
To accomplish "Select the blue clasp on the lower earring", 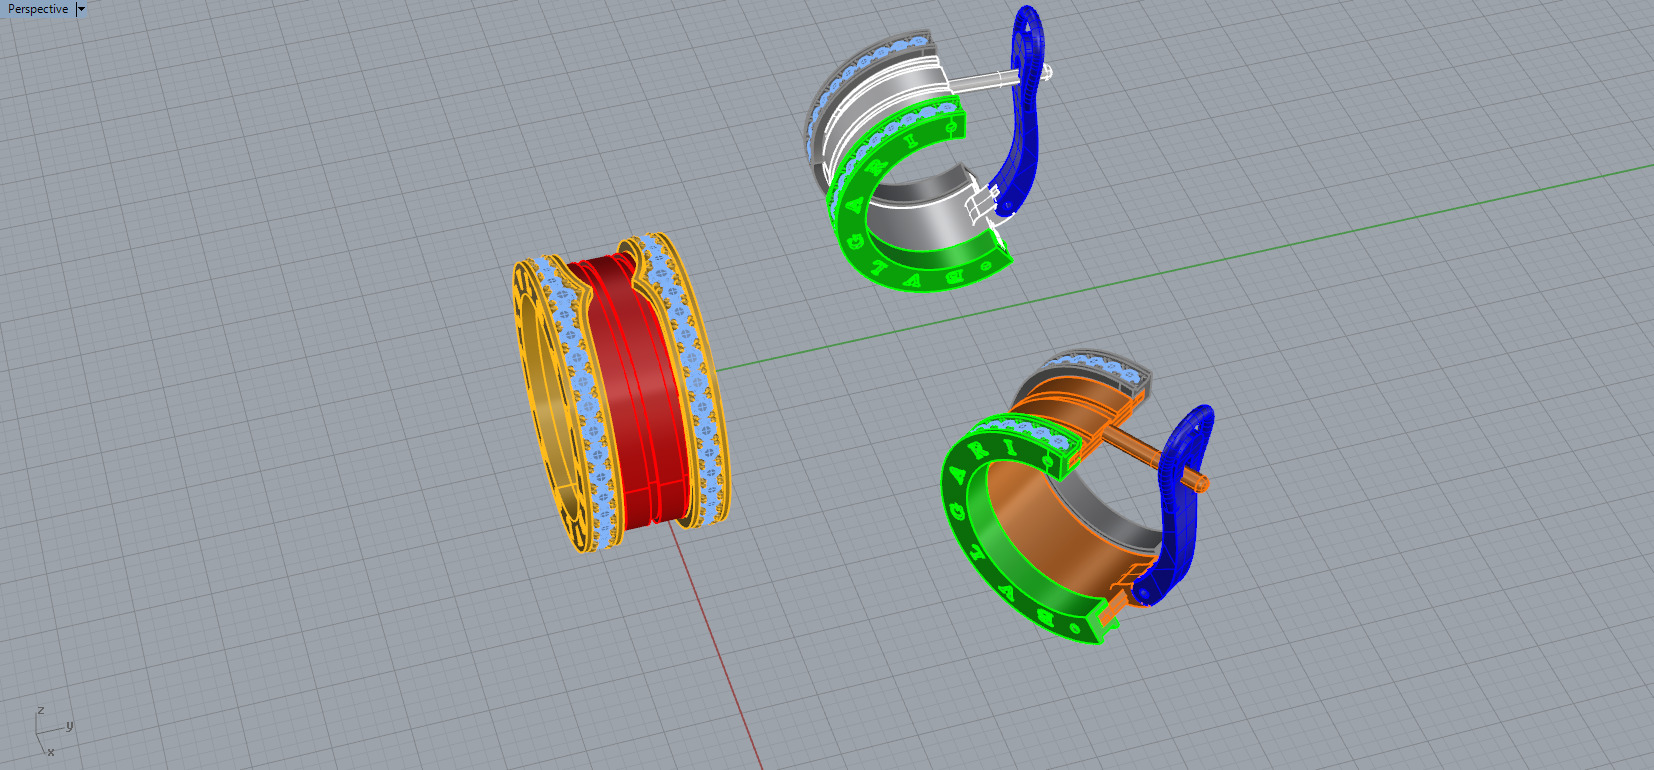I will [x=1178, y=505].
